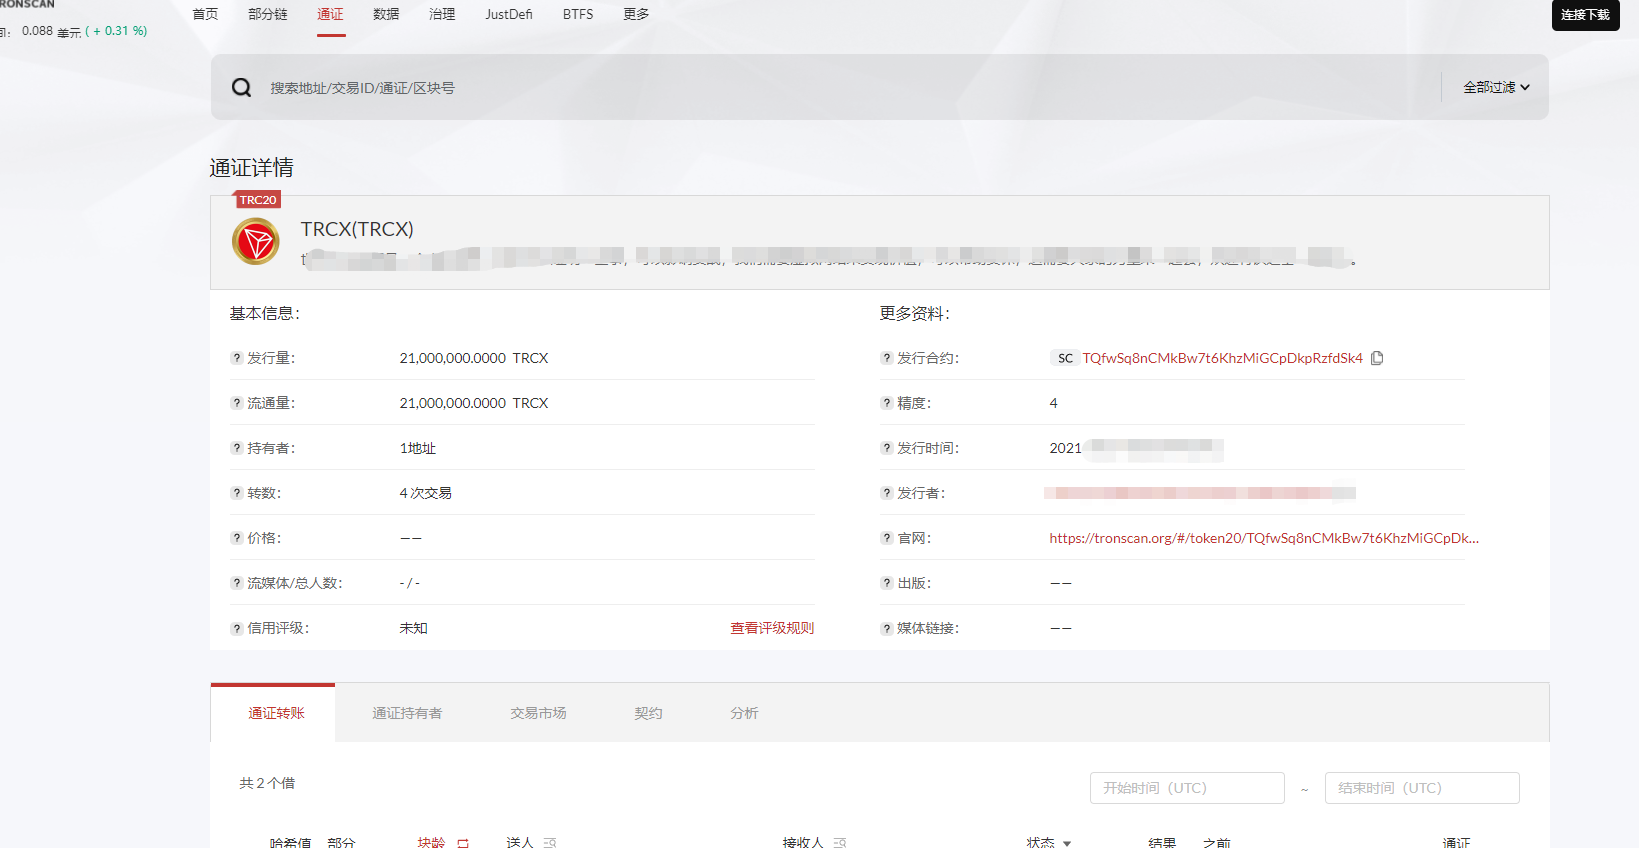
Task: Switch to the 分析 tab
Action: click(744, 713)
